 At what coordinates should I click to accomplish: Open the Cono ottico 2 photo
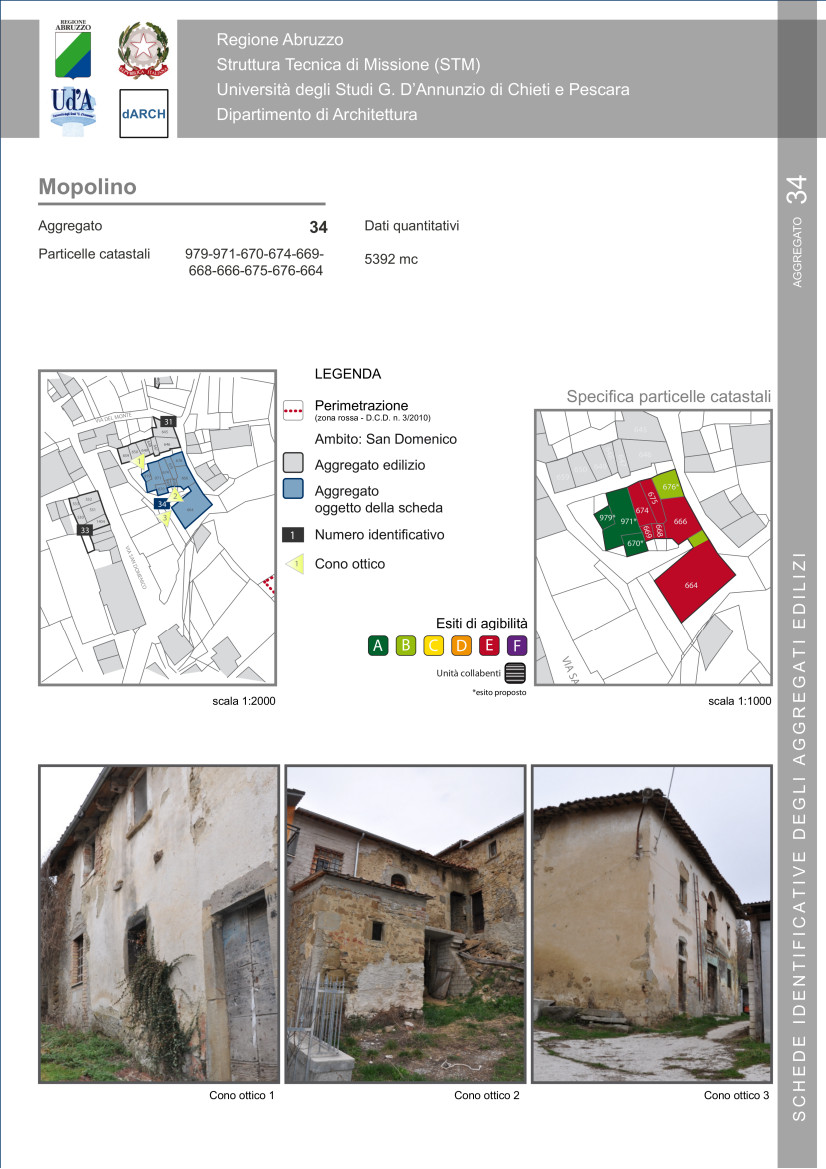click(406, 924)
